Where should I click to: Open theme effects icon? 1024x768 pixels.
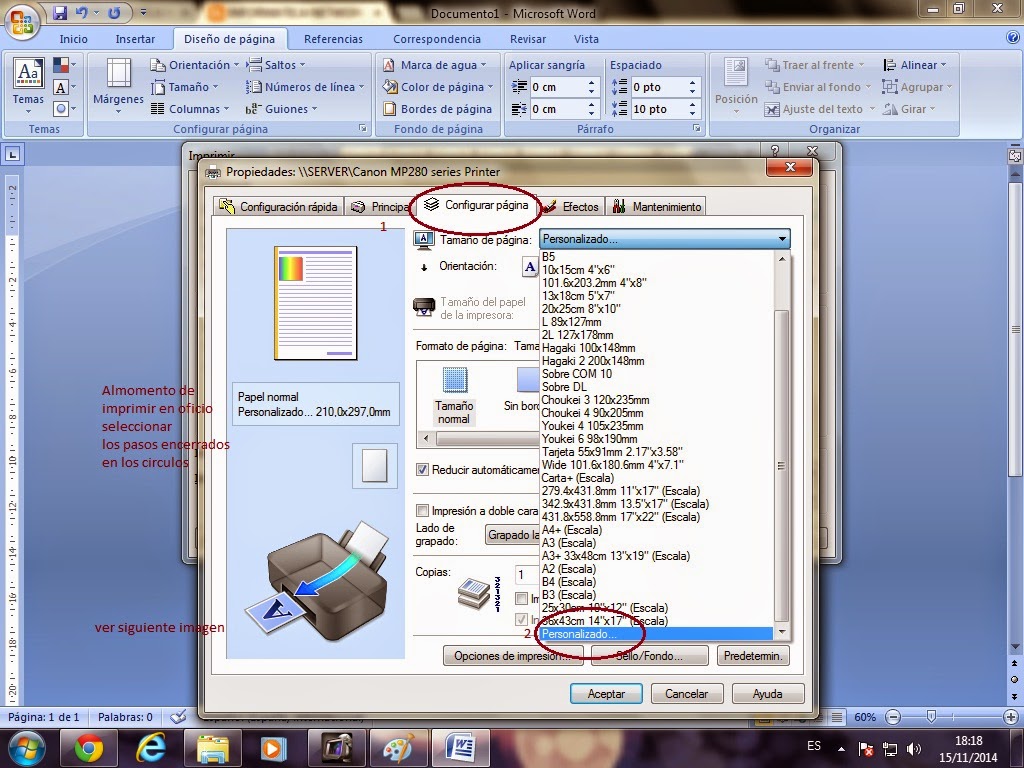64,108
